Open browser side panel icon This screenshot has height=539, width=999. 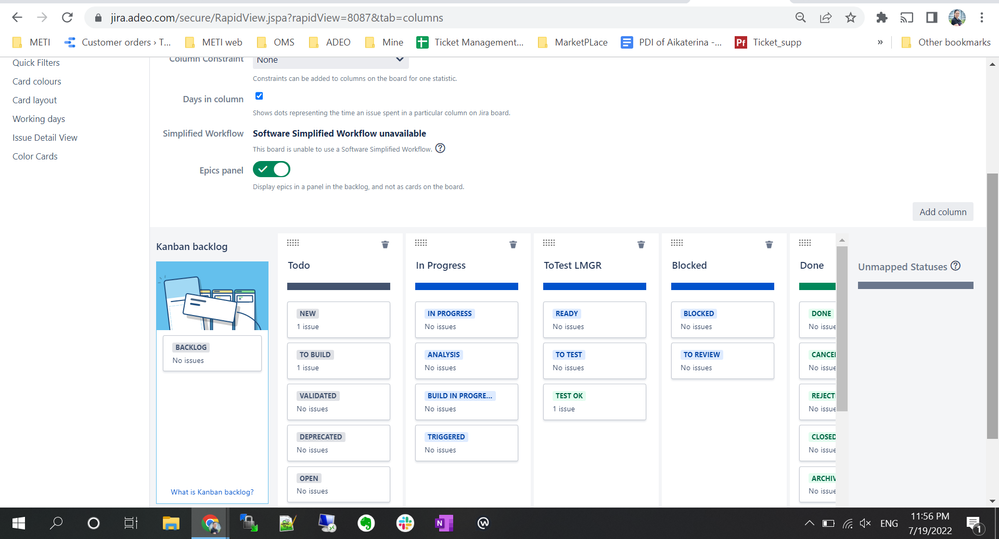tap(931, 18)
